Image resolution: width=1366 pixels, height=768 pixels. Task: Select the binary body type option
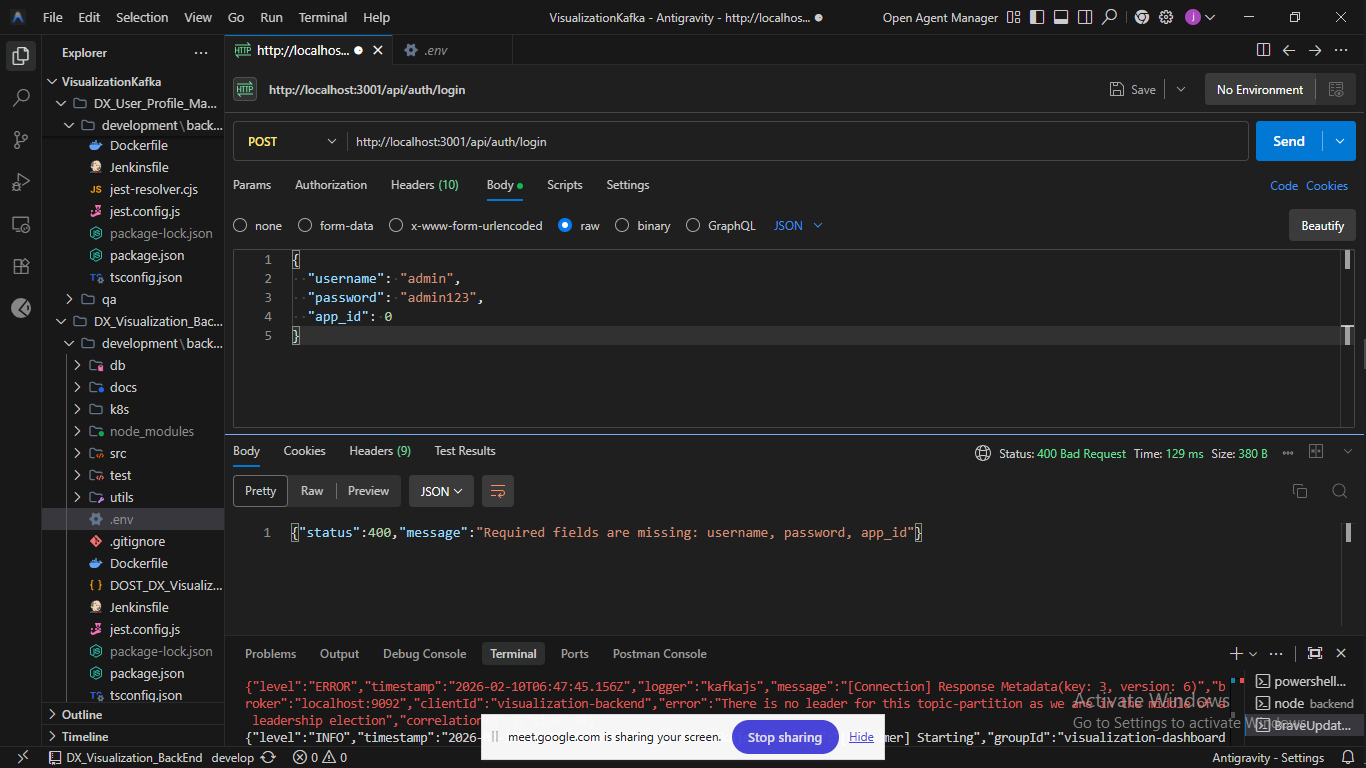tap(622, 226)
